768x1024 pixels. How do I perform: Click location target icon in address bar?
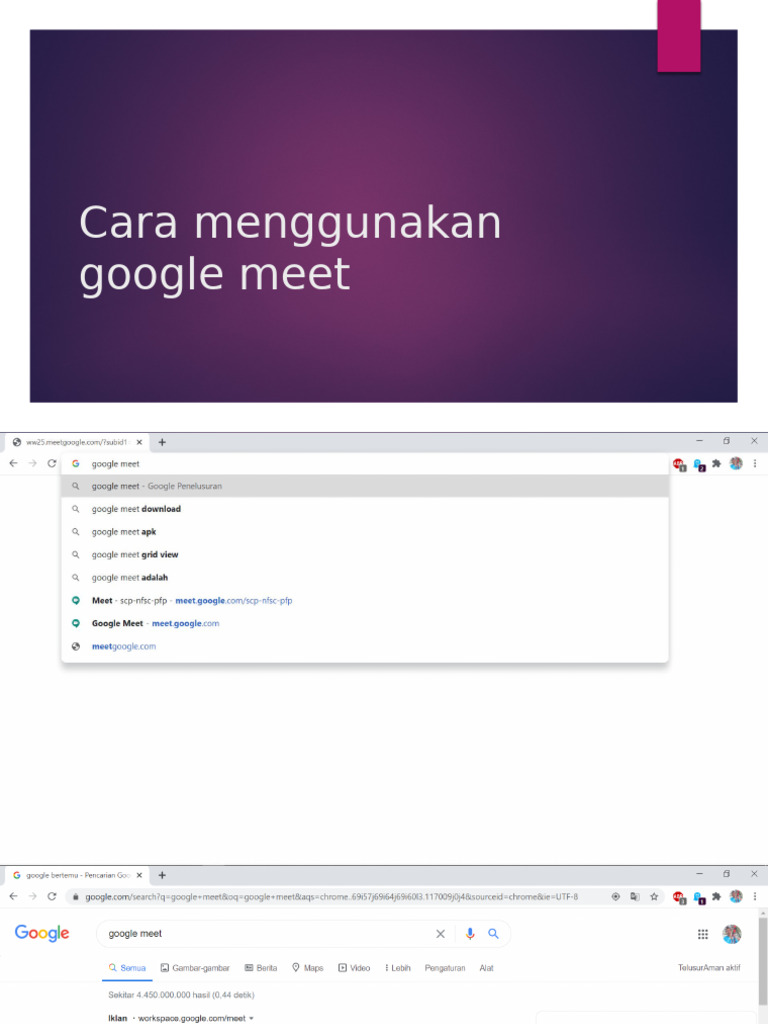pos(615,897)
